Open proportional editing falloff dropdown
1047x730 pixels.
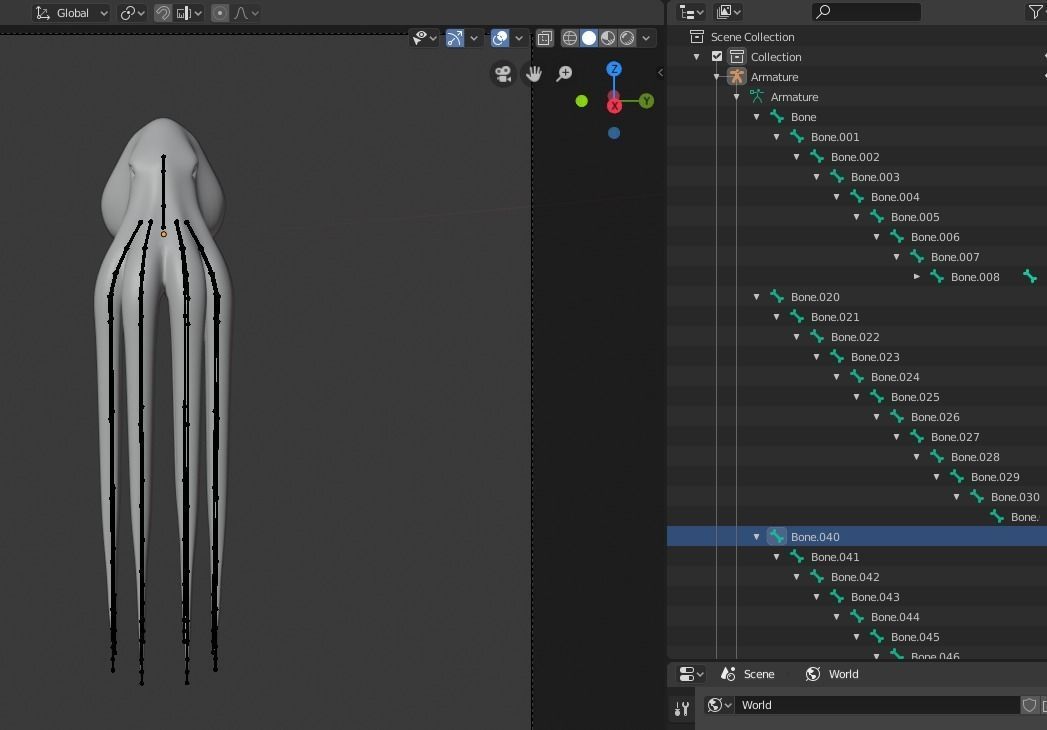pos(246,13)
